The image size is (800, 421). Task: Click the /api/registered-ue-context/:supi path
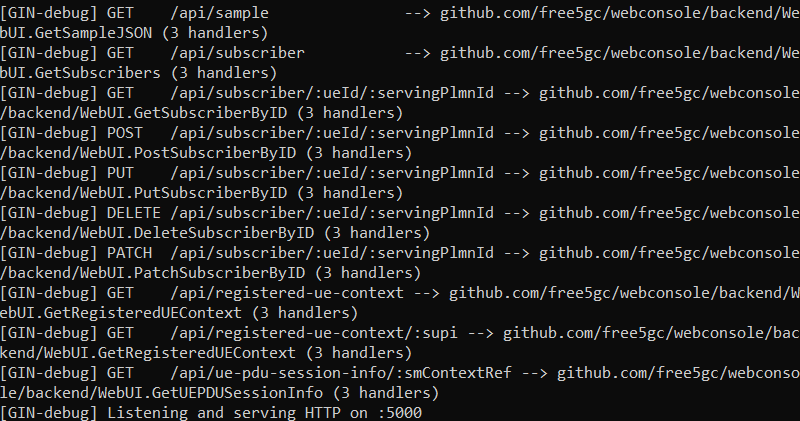(x=314, y=333)
